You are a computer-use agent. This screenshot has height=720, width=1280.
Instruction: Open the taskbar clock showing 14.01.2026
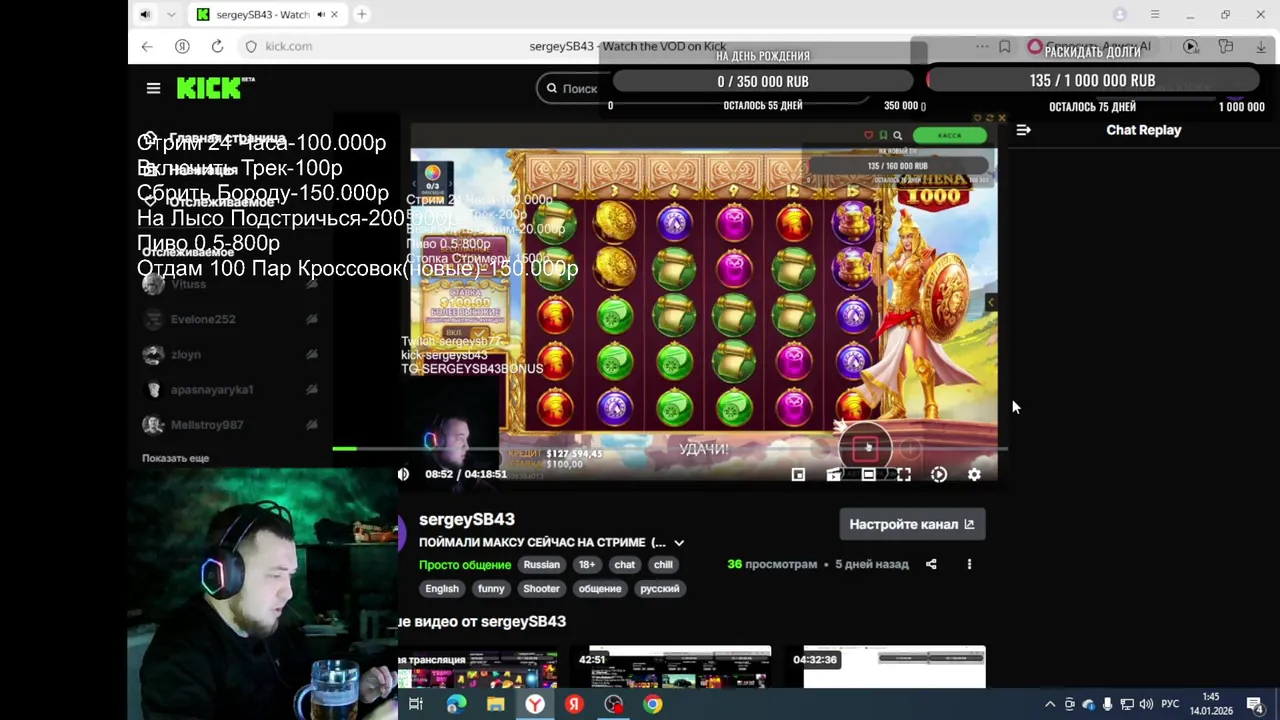click(x=1211, y=704)
